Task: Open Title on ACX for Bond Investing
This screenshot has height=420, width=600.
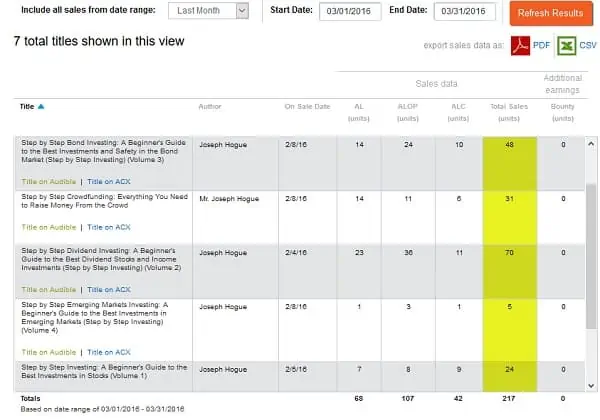Action: pos(109,181)
